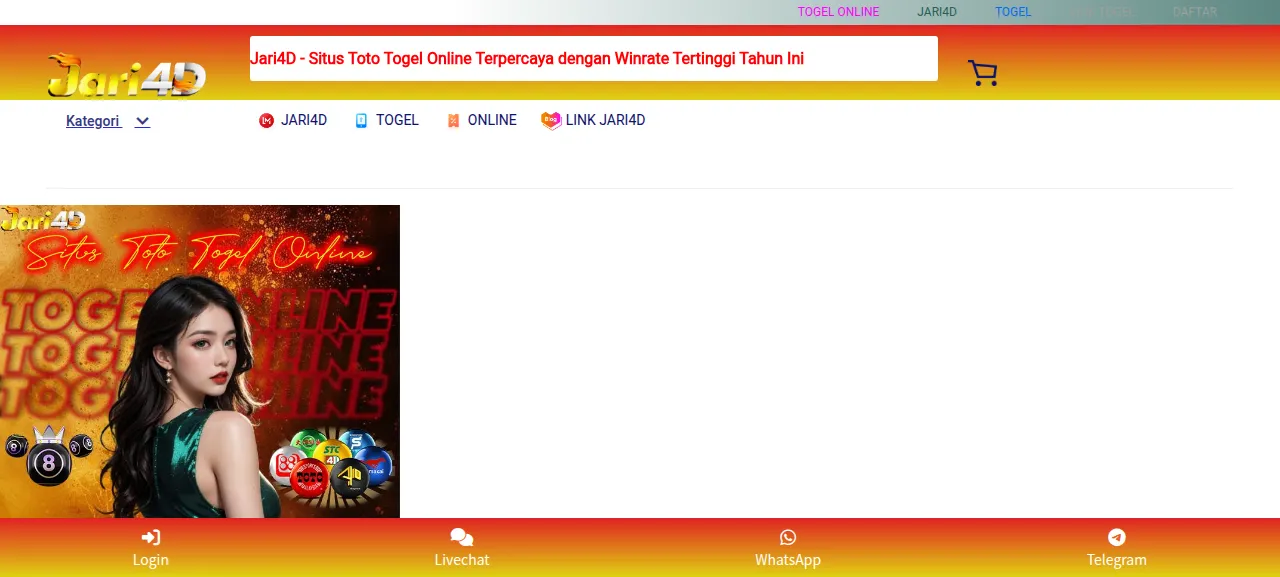Open the blue TOGEL top link
The width and height of the screenshot is (1280, 577).
tap(1013, 12)
